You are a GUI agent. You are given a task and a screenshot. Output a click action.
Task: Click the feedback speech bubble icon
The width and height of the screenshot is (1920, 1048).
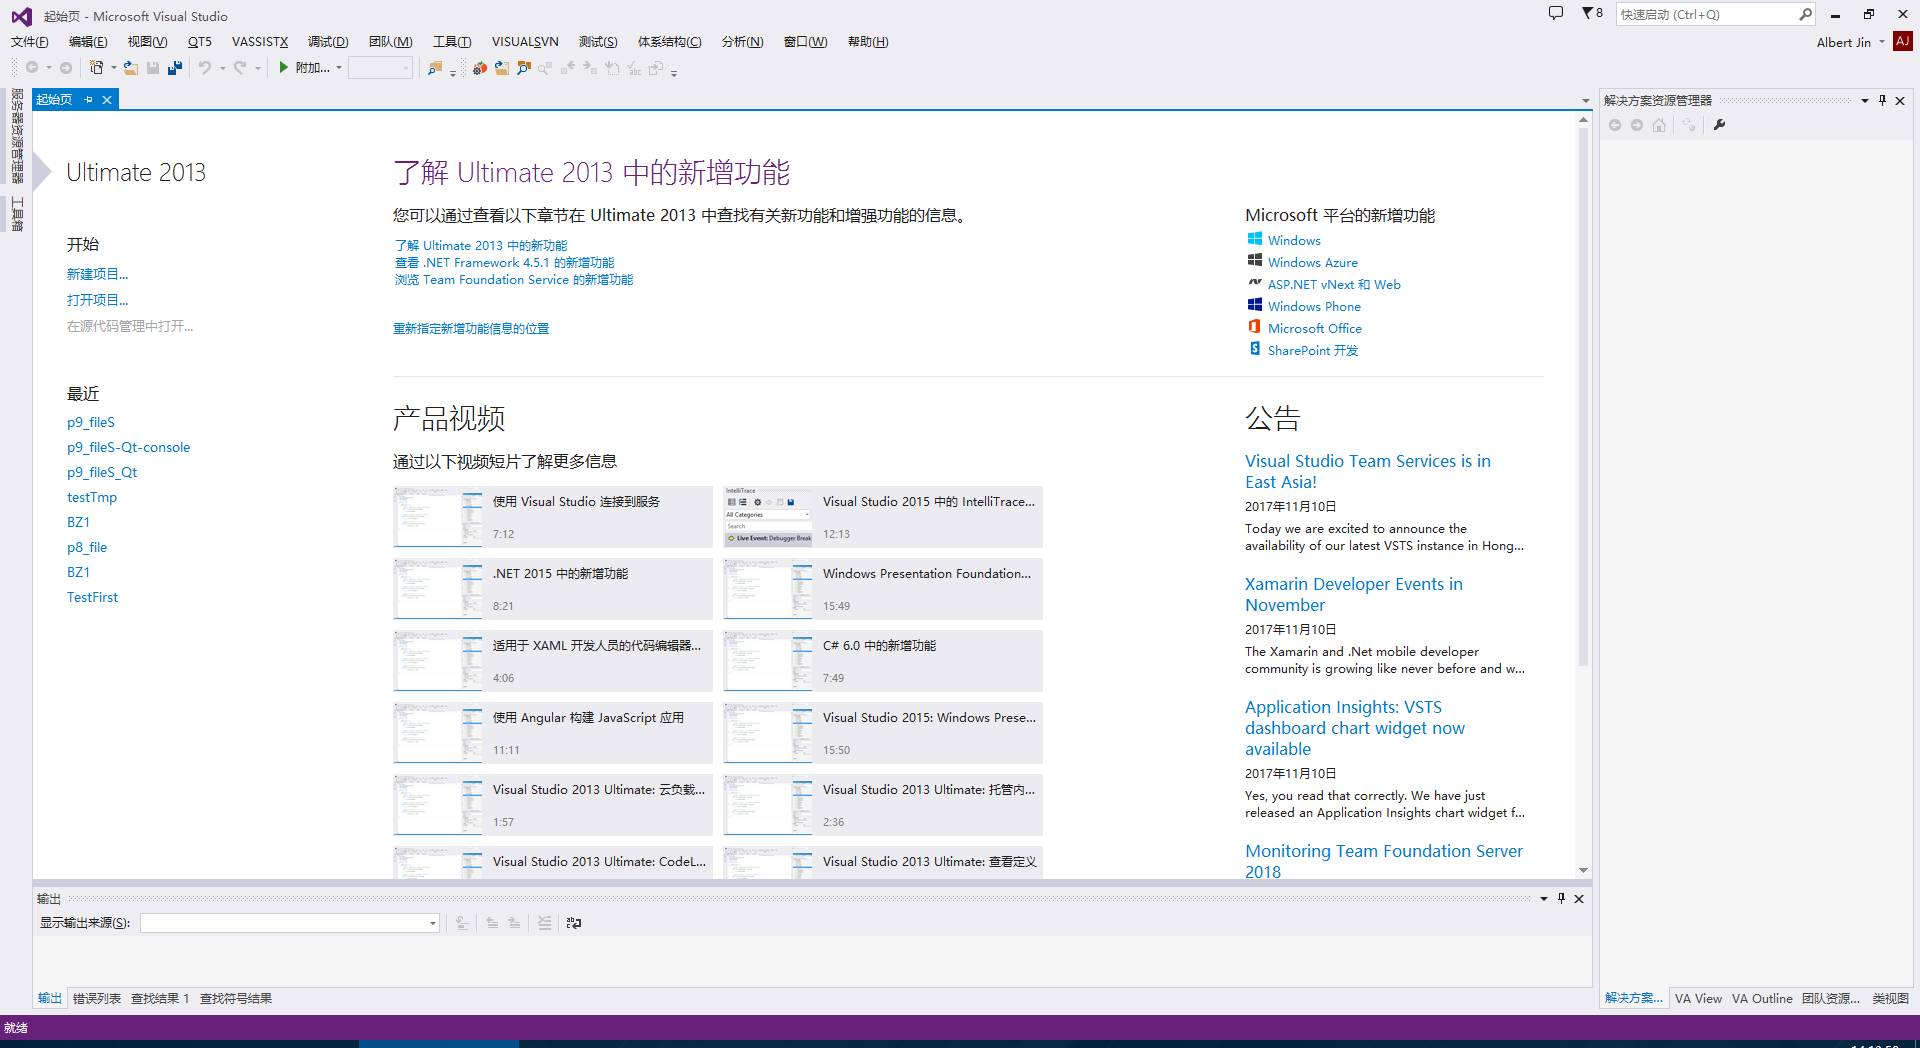[x=1556, y=14]
